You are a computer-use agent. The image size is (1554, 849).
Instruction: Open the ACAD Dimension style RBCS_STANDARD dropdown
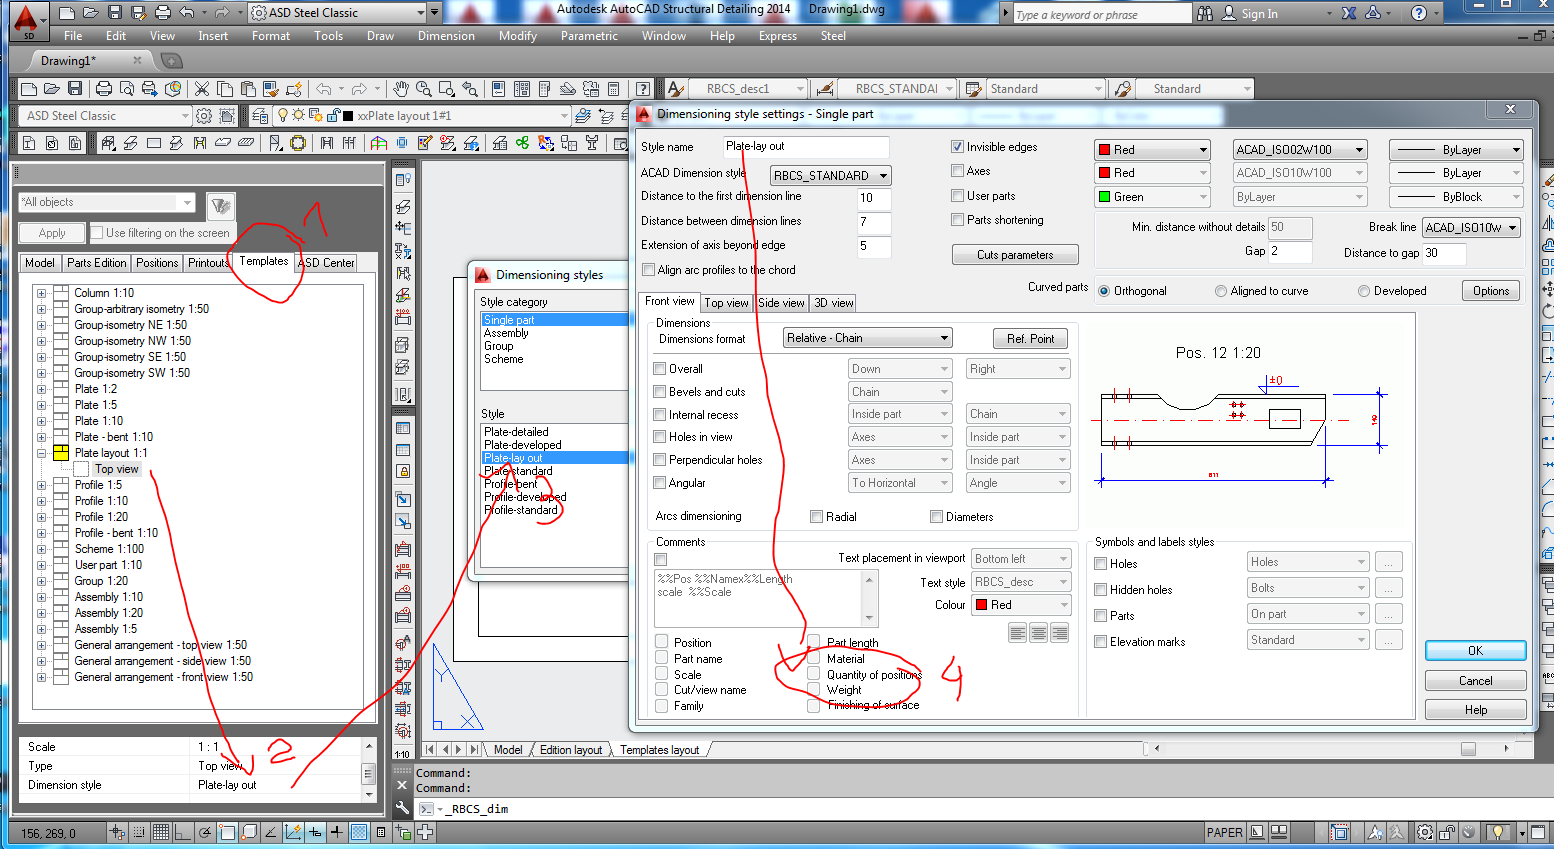pyautogui.click(x=830, y=175)
